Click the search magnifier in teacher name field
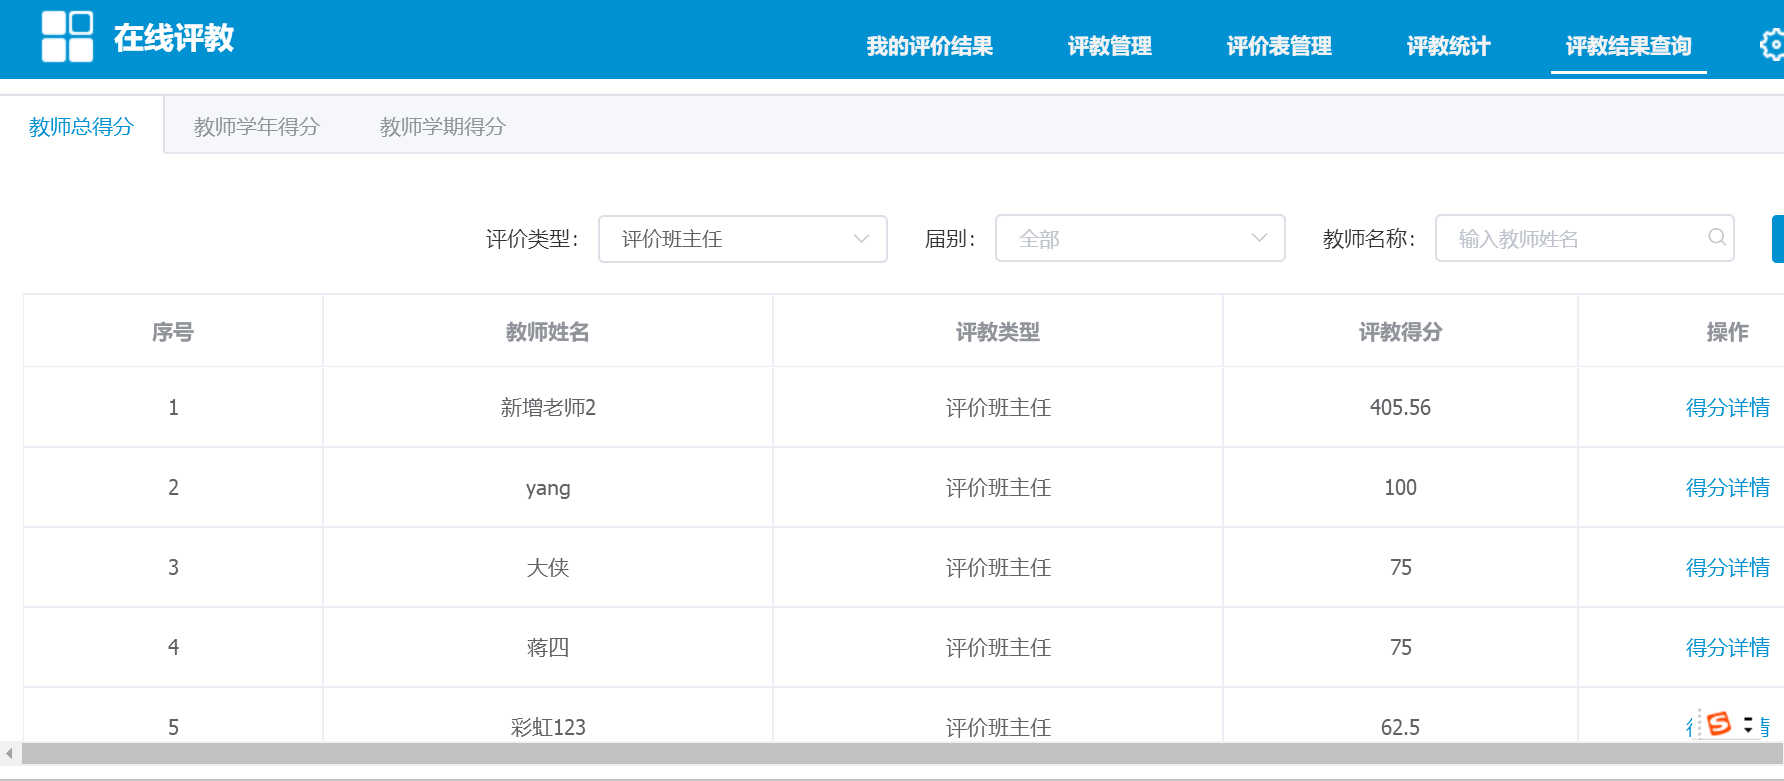The image size is (1784, 781). pos(1717,237)
